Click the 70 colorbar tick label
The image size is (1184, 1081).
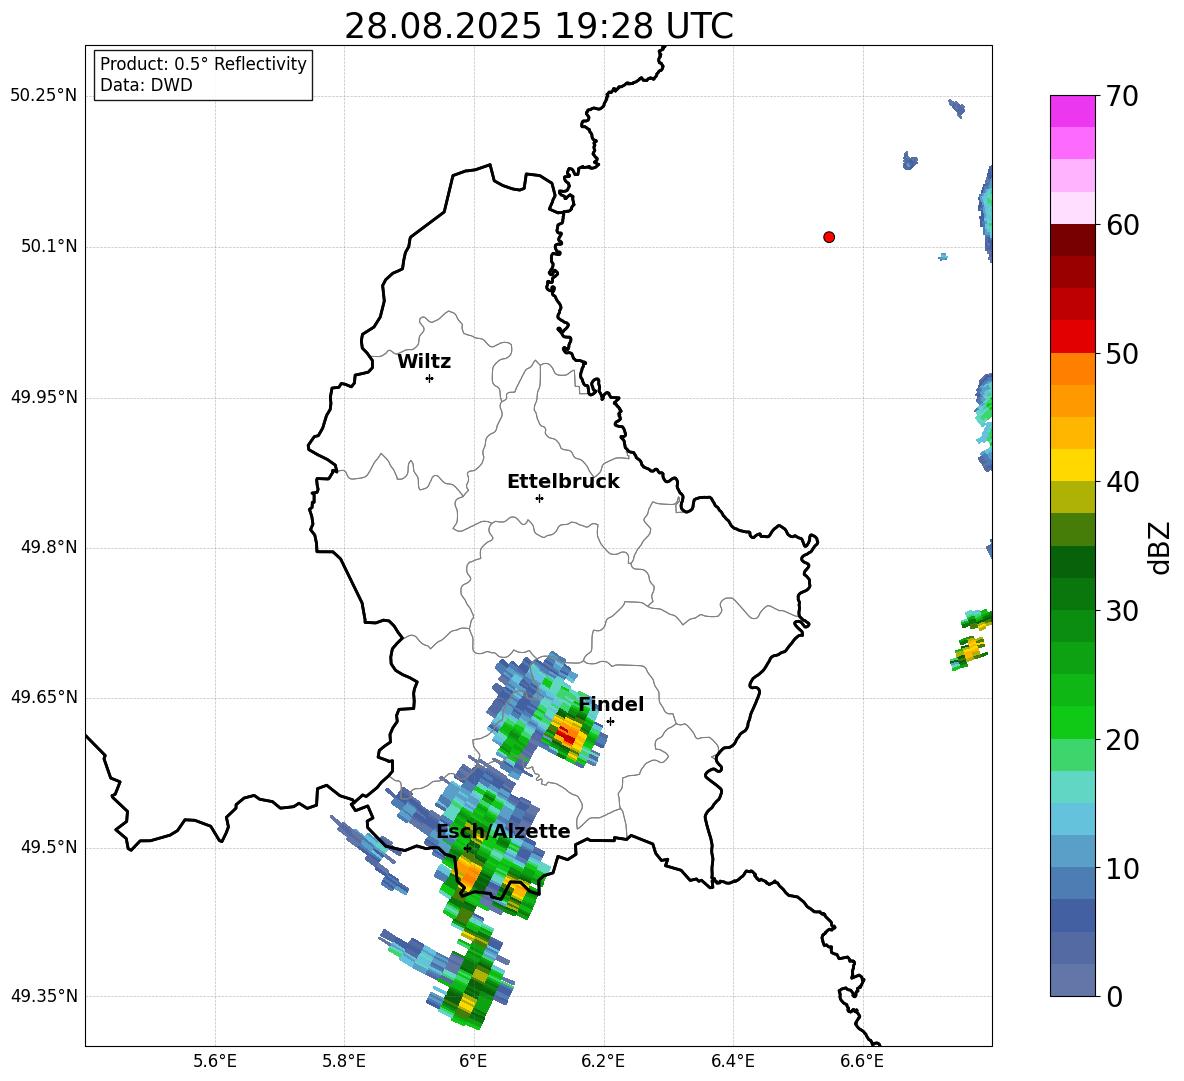pos(1122,96)
